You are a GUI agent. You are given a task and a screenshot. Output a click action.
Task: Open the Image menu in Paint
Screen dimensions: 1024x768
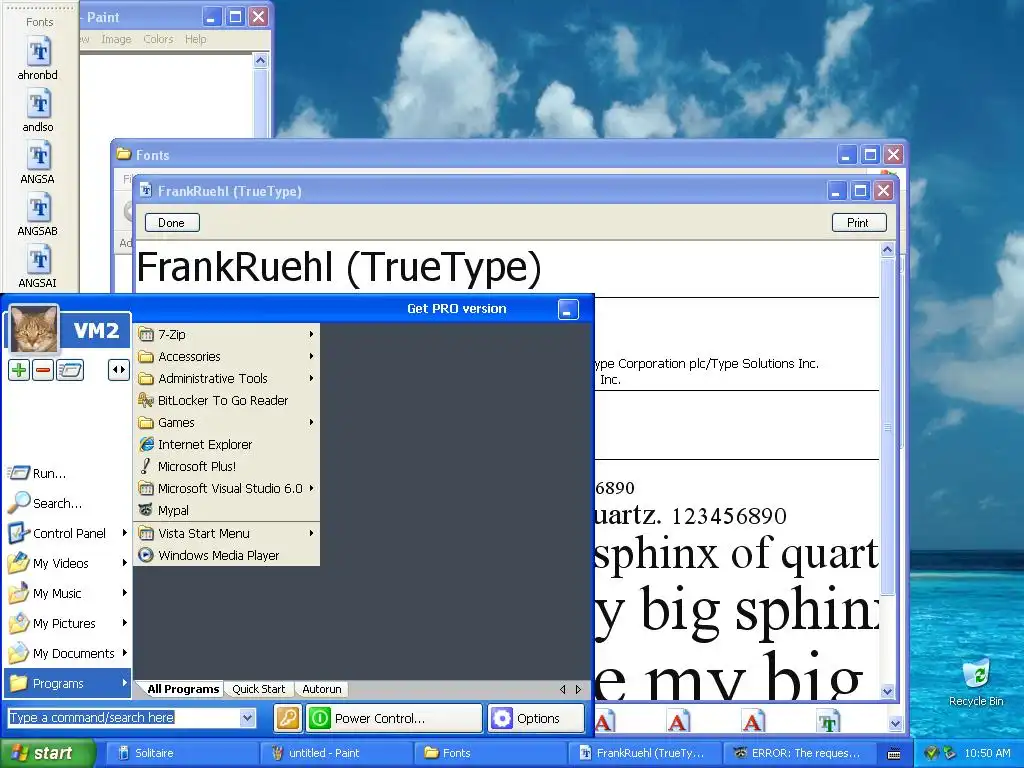click(116, 39)
